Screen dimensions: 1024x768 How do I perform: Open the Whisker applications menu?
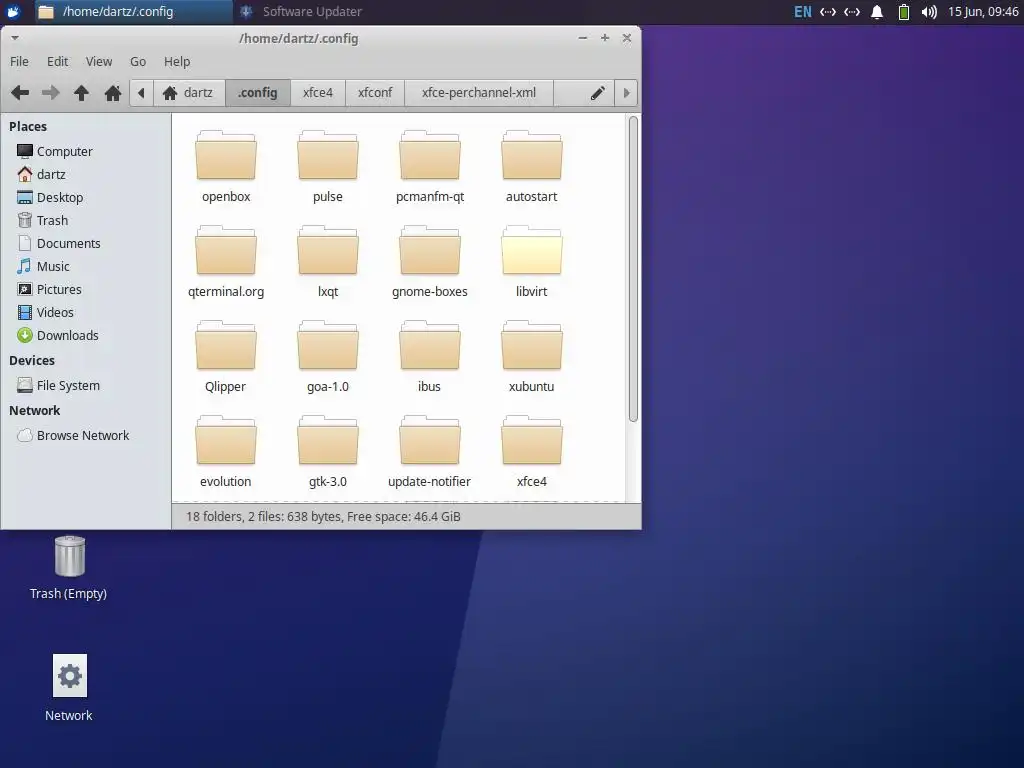[x=13, y=12]
